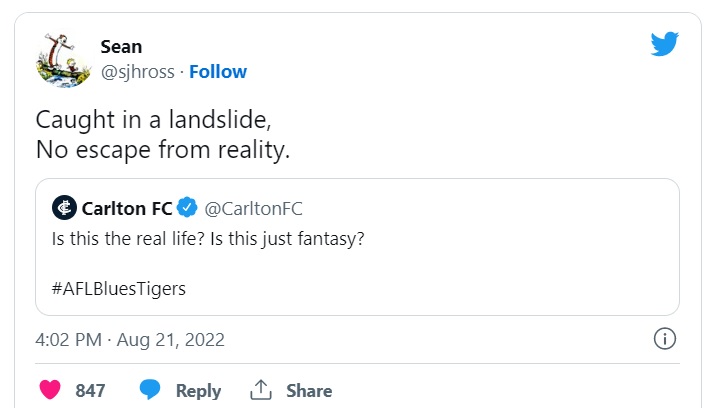Screen dimensions: 707x408
Task: Follow the @sjhross account
Action: (218, 72)
